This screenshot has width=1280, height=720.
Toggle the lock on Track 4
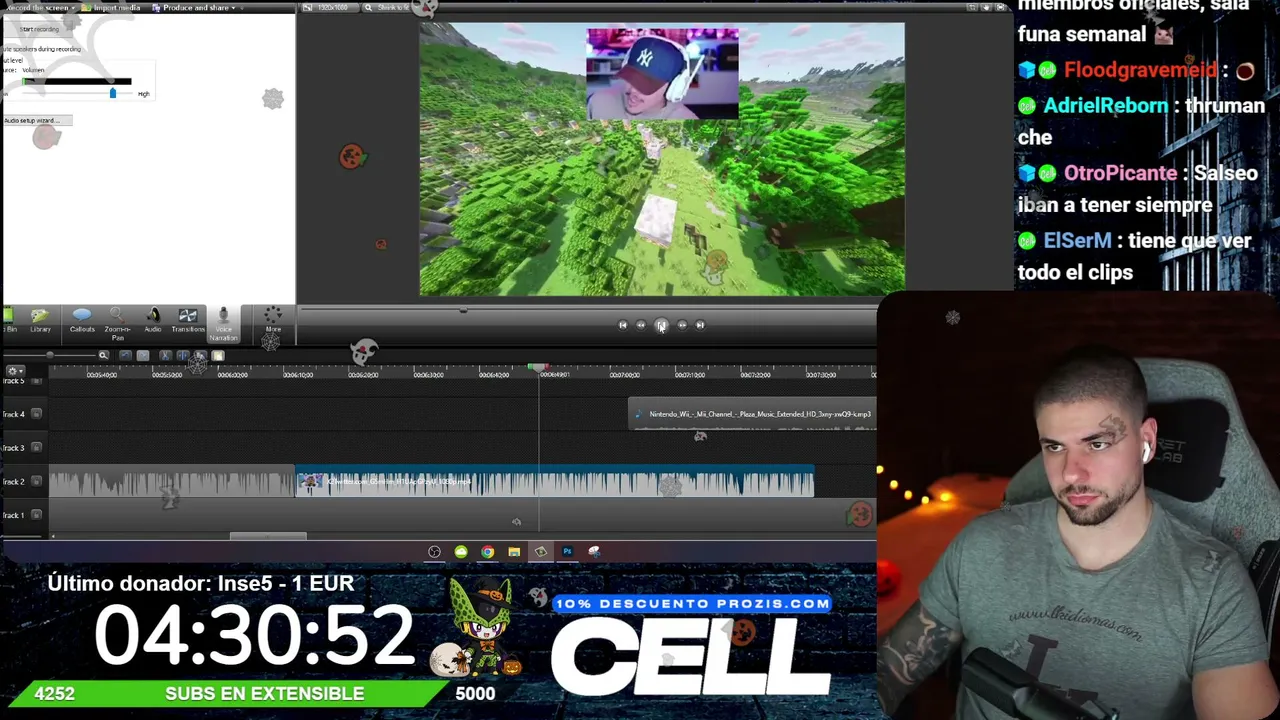pyautogui.click(x=36, y=414)
